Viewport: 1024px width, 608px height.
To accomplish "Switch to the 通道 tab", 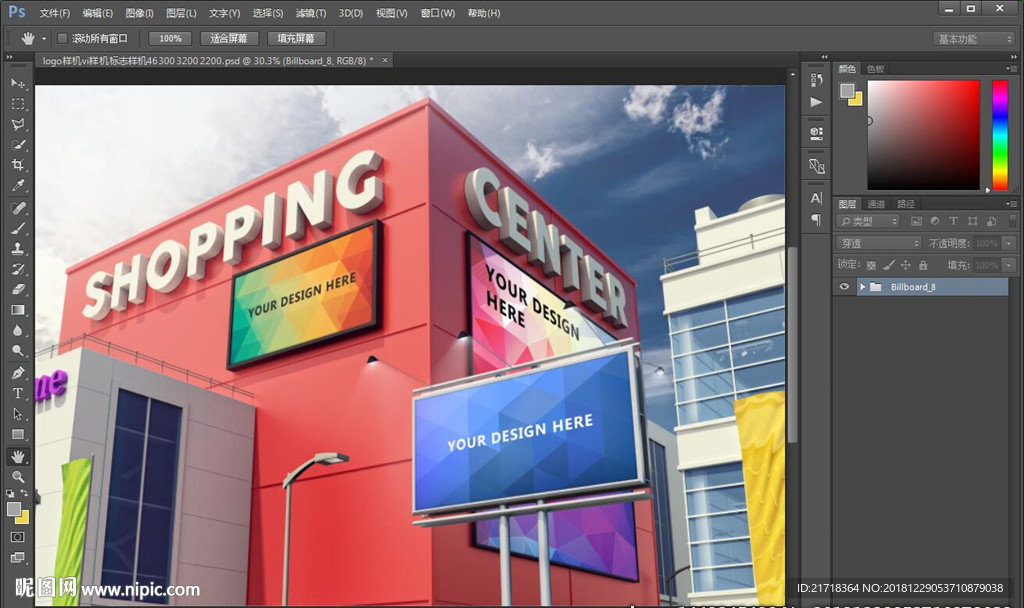I will [x=875, y=204].
